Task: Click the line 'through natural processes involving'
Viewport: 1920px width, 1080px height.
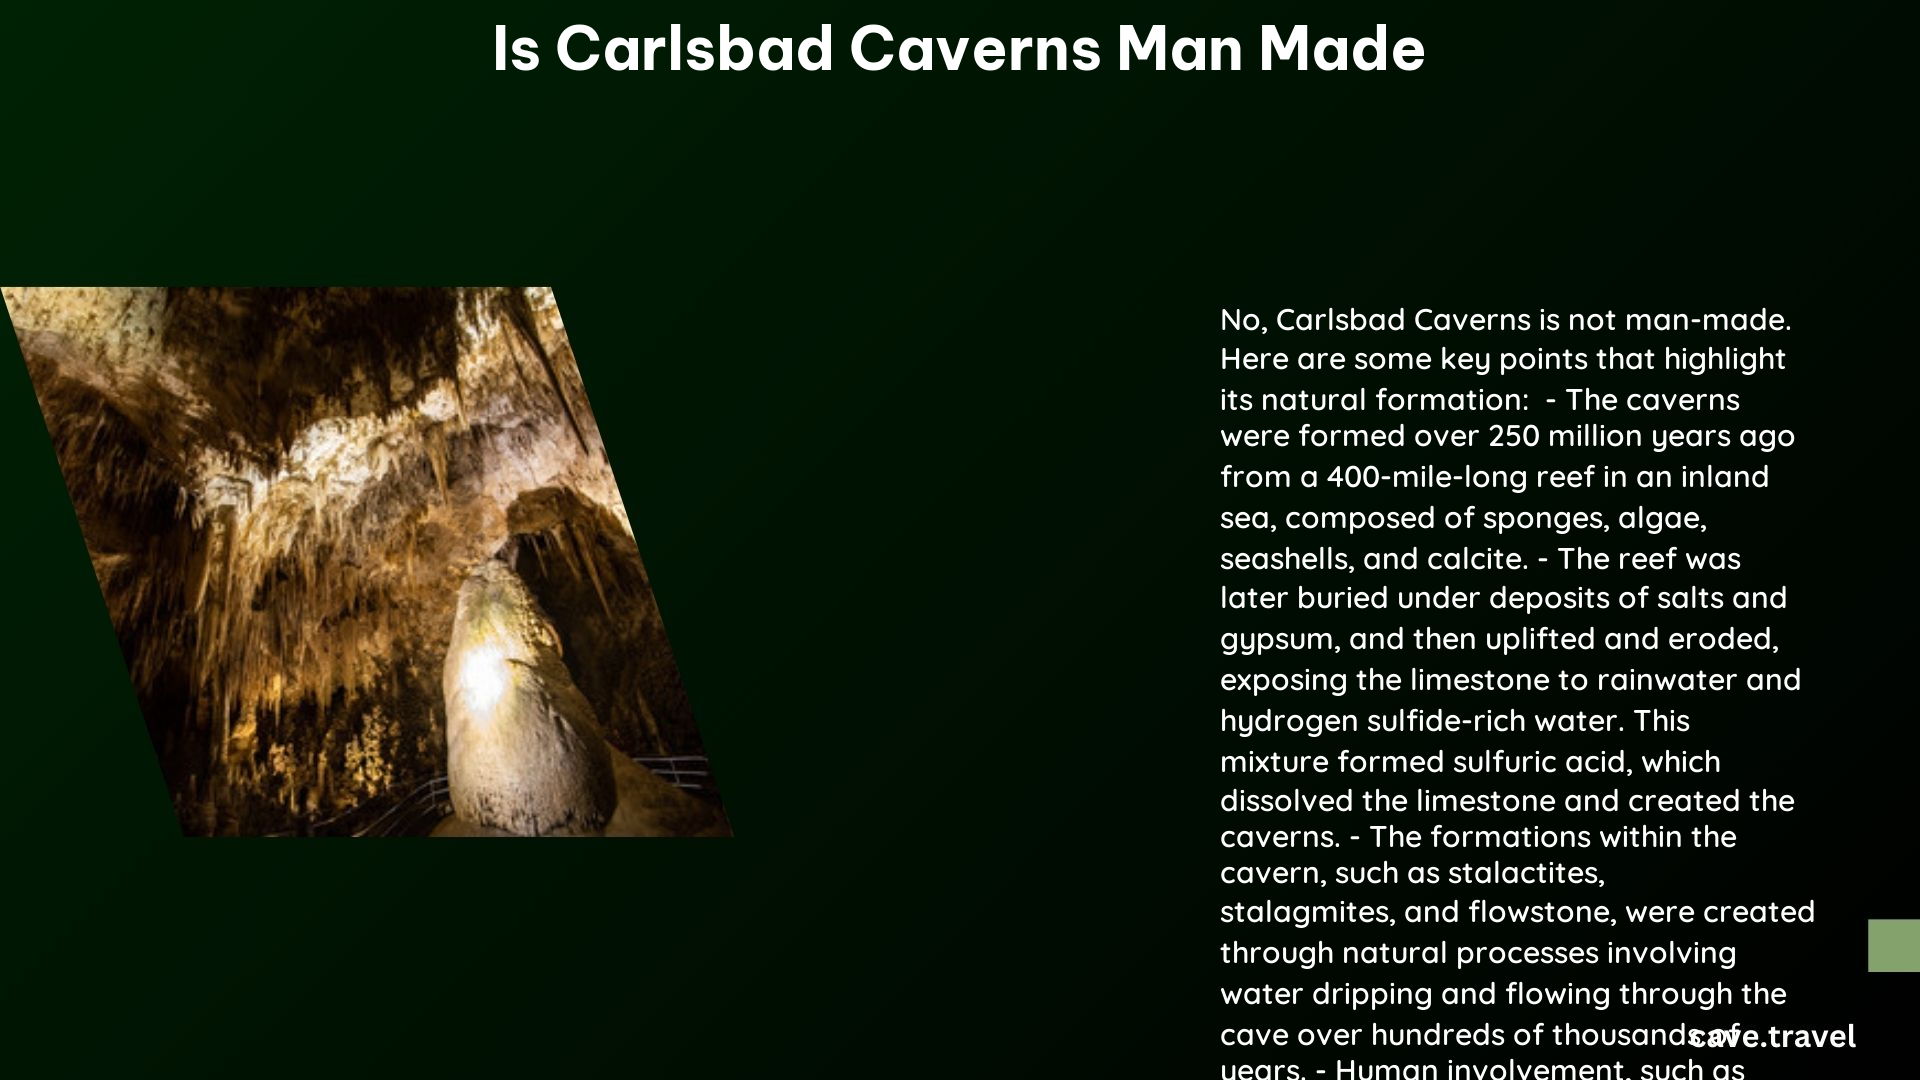Action: (1478, 953)
